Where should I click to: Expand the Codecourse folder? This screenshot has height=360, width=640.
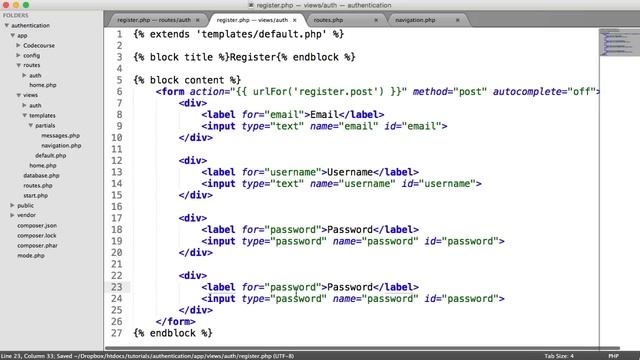tap(18, 45)
